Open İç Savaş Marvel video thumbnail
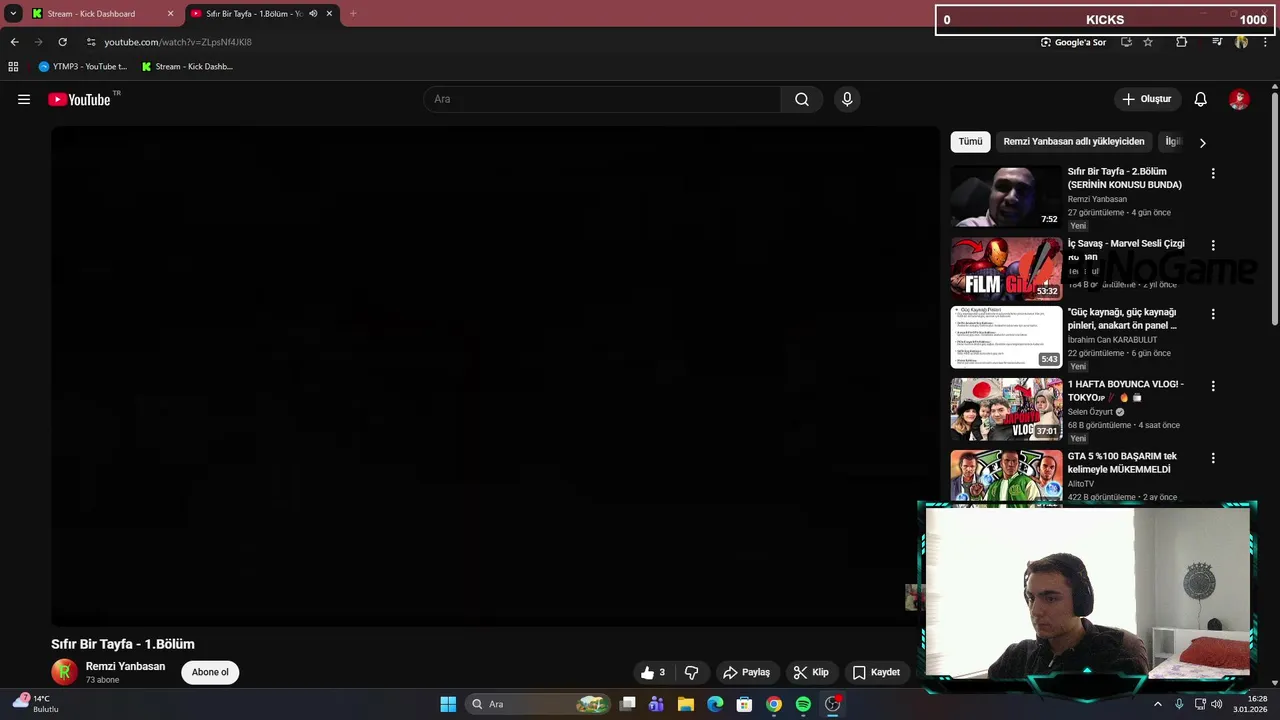The image size is (1280, 720). coord(1006,269)
